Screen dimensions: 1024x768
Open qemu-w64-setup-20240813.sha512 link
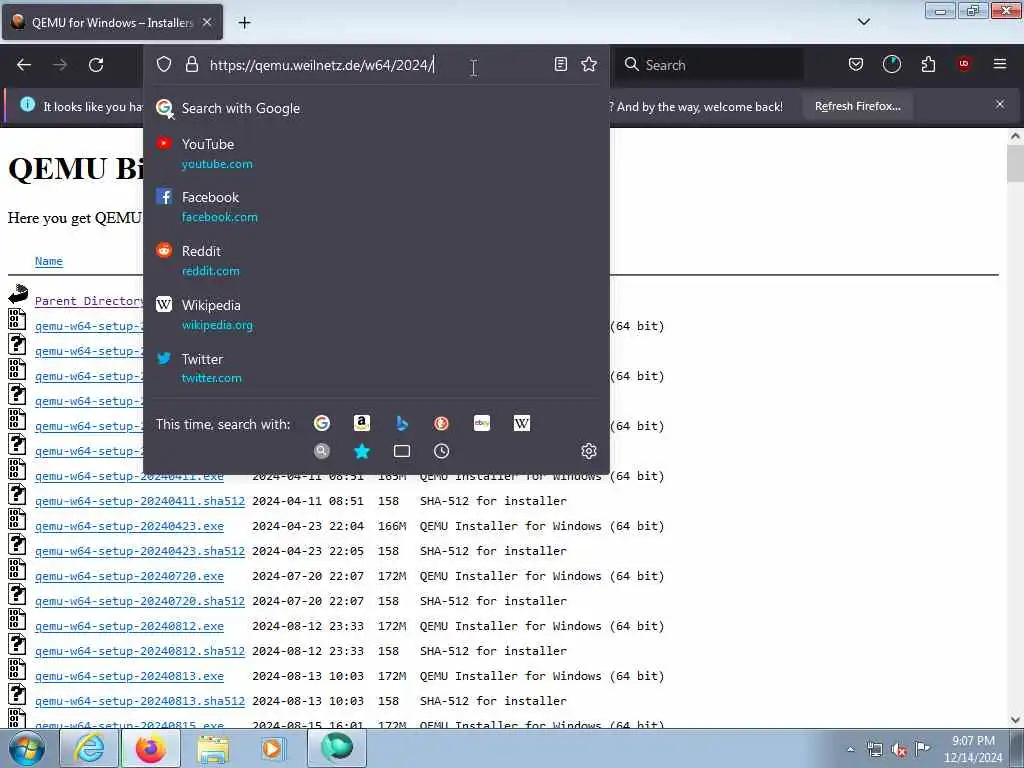140,701
